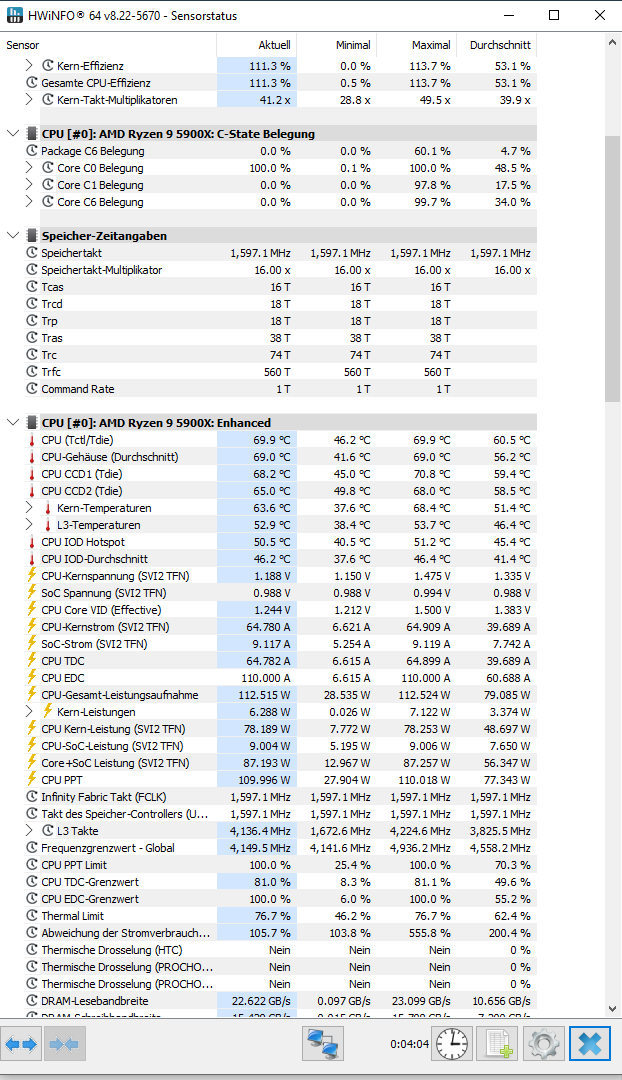Click lightning icon of CPU EDC row

click(32, 678)
